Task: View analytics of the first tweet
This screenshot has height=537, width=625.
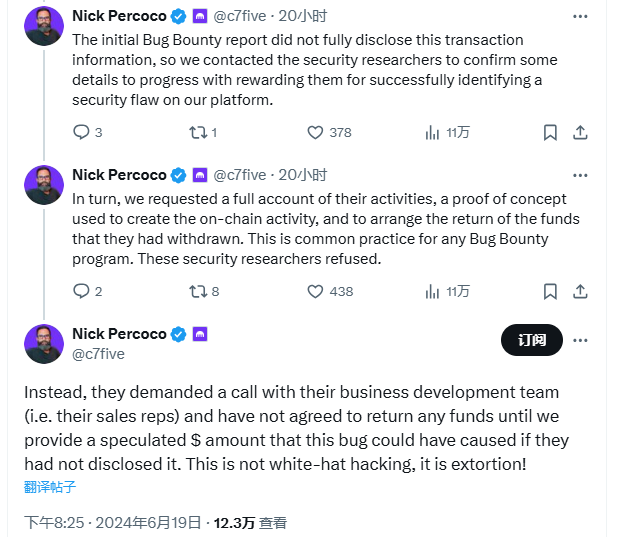Action: point(433,132)
